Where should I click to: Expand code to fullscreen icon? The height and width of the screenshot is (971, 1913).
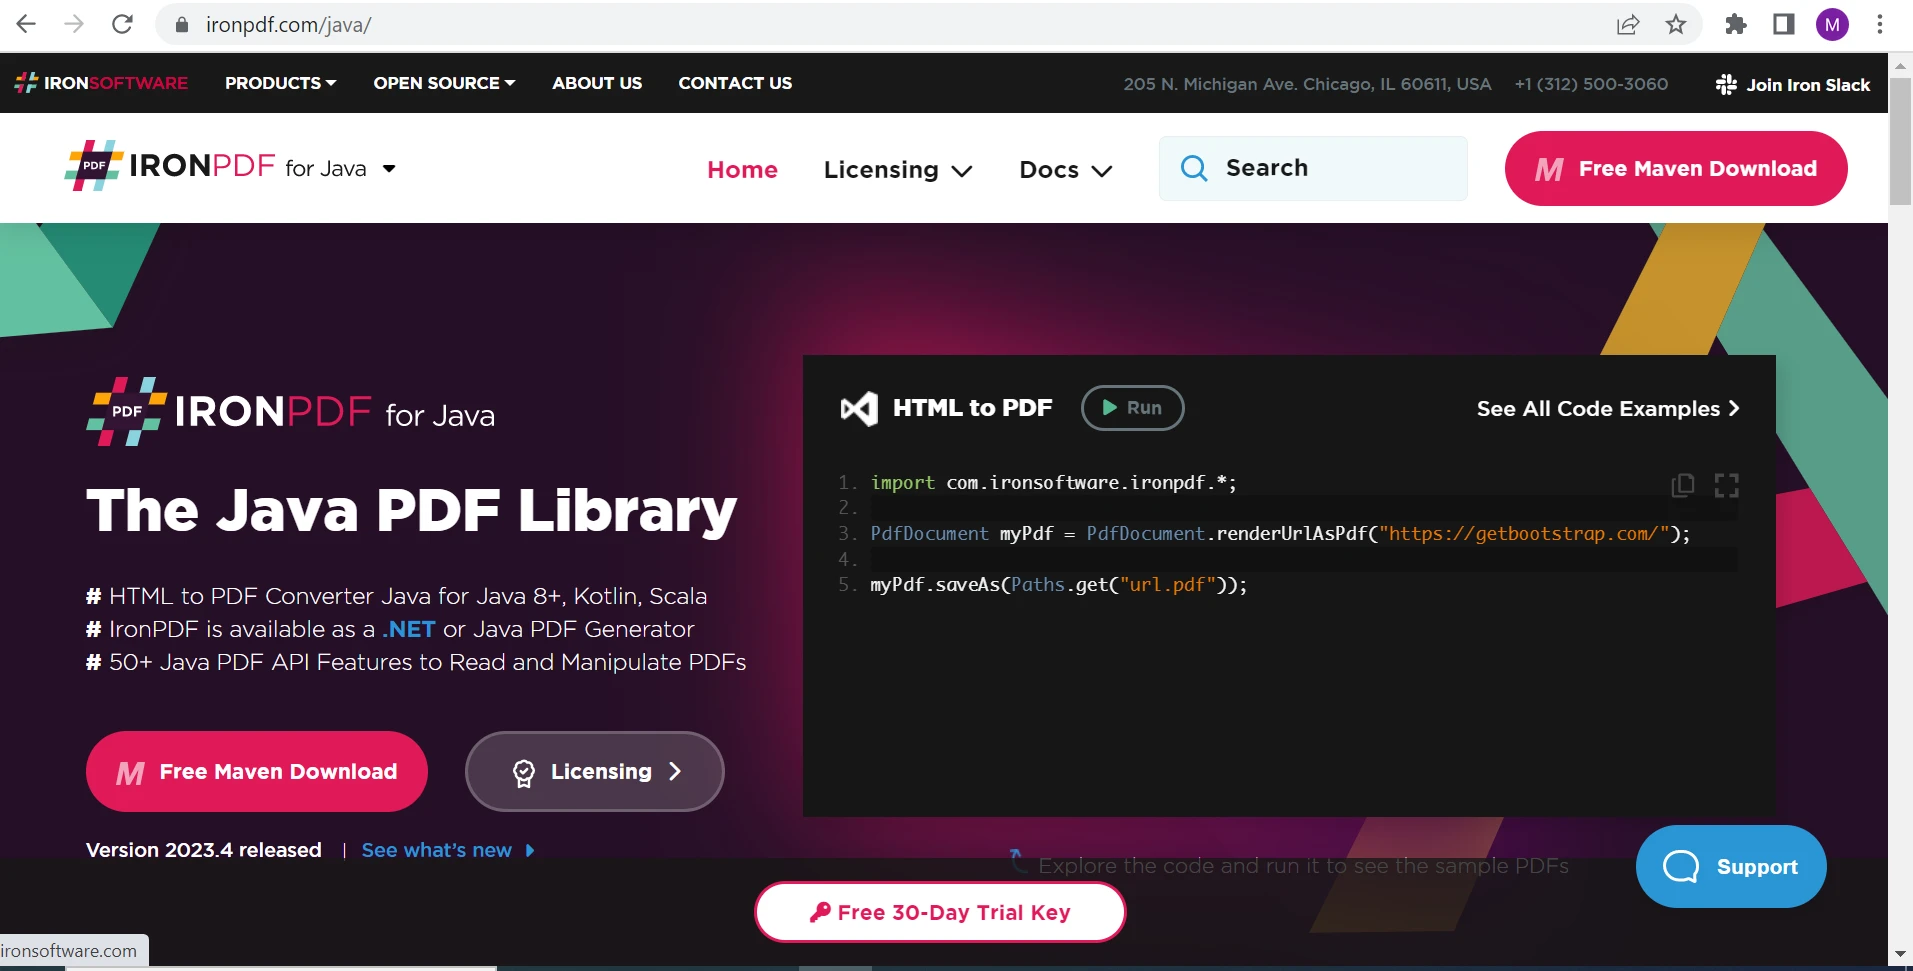click(1727, 485)
